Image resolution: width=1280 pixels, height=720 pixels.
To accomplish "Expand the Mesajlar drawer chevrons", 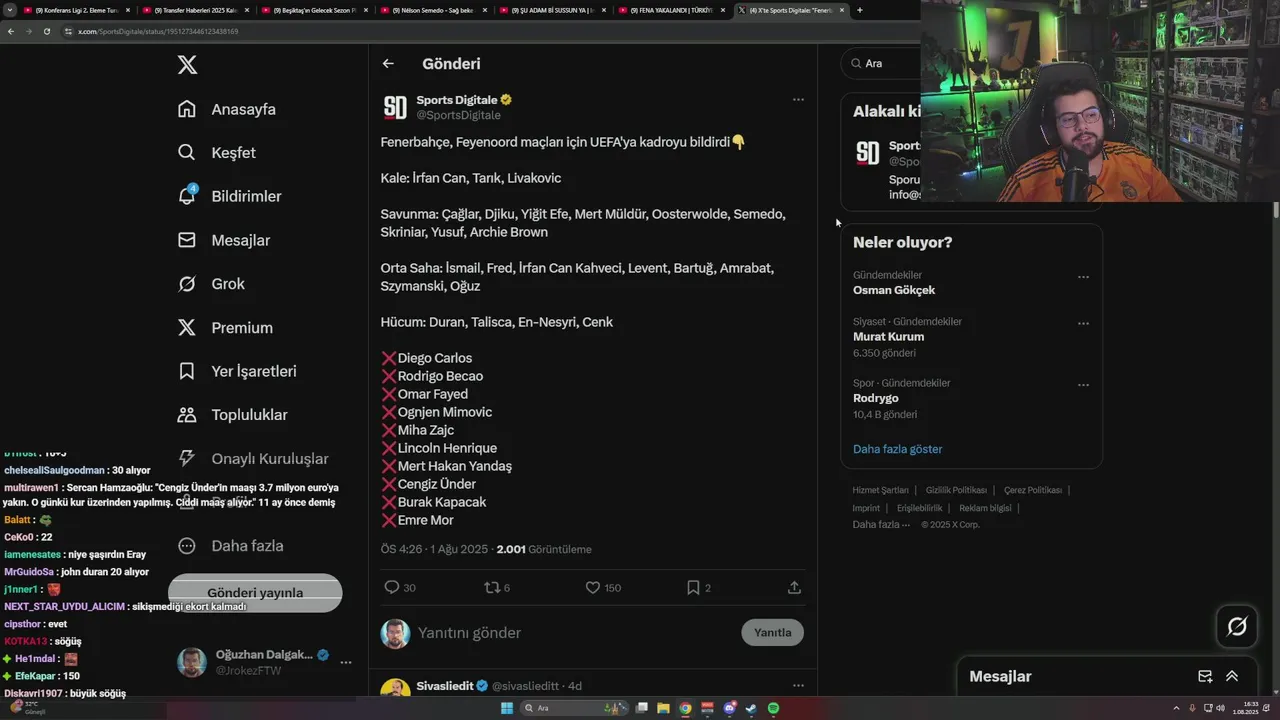I will 1232,677.
